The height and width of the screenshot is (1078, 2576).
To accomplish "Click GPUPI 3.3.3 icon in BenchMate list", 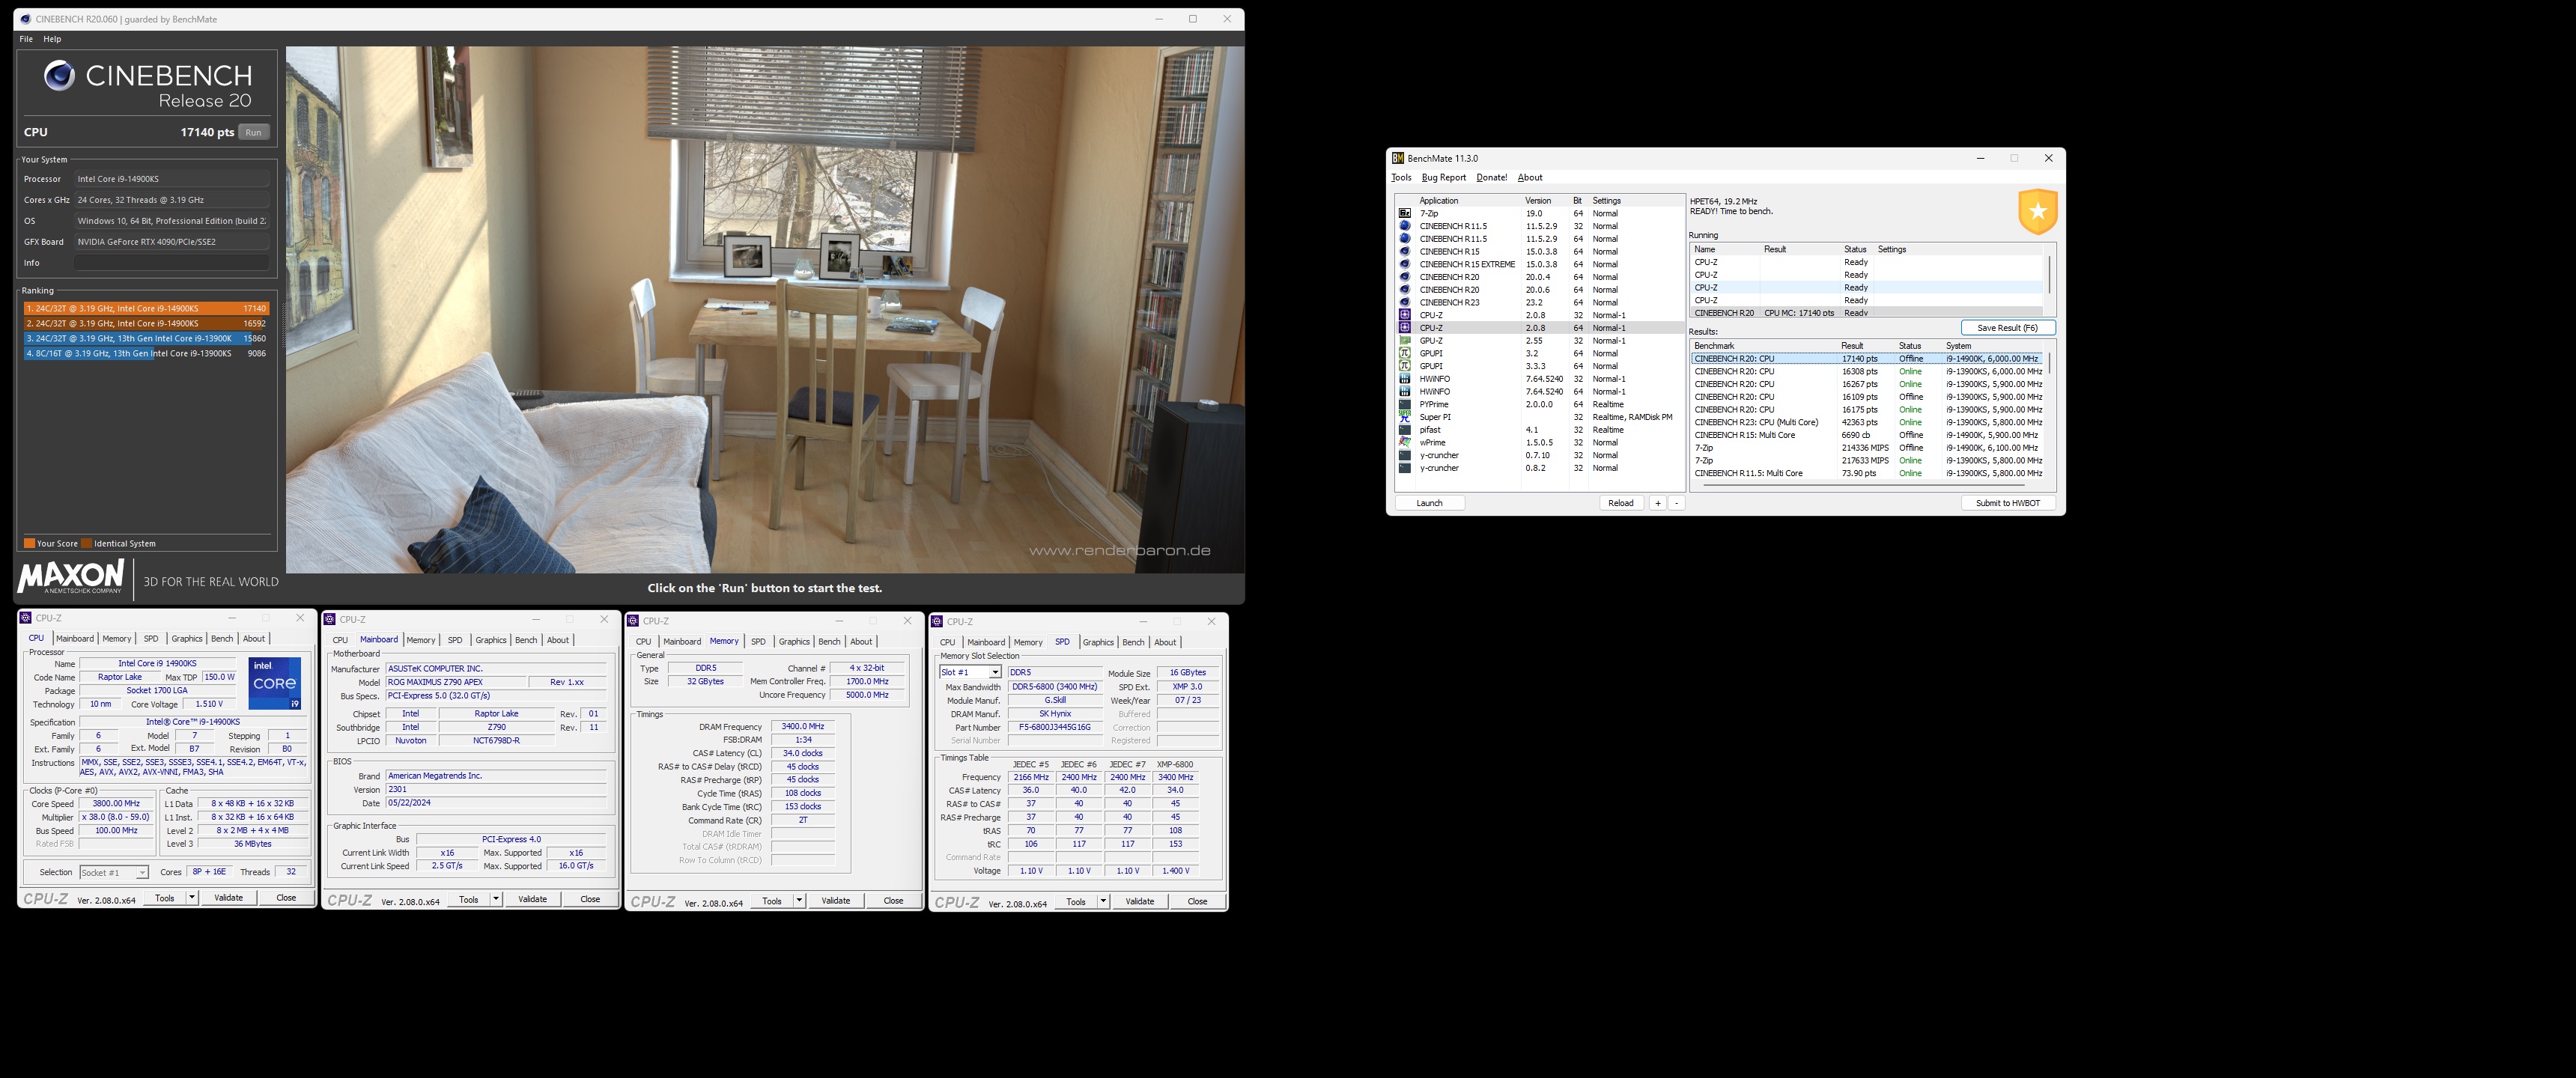I will click(1405, 366).
